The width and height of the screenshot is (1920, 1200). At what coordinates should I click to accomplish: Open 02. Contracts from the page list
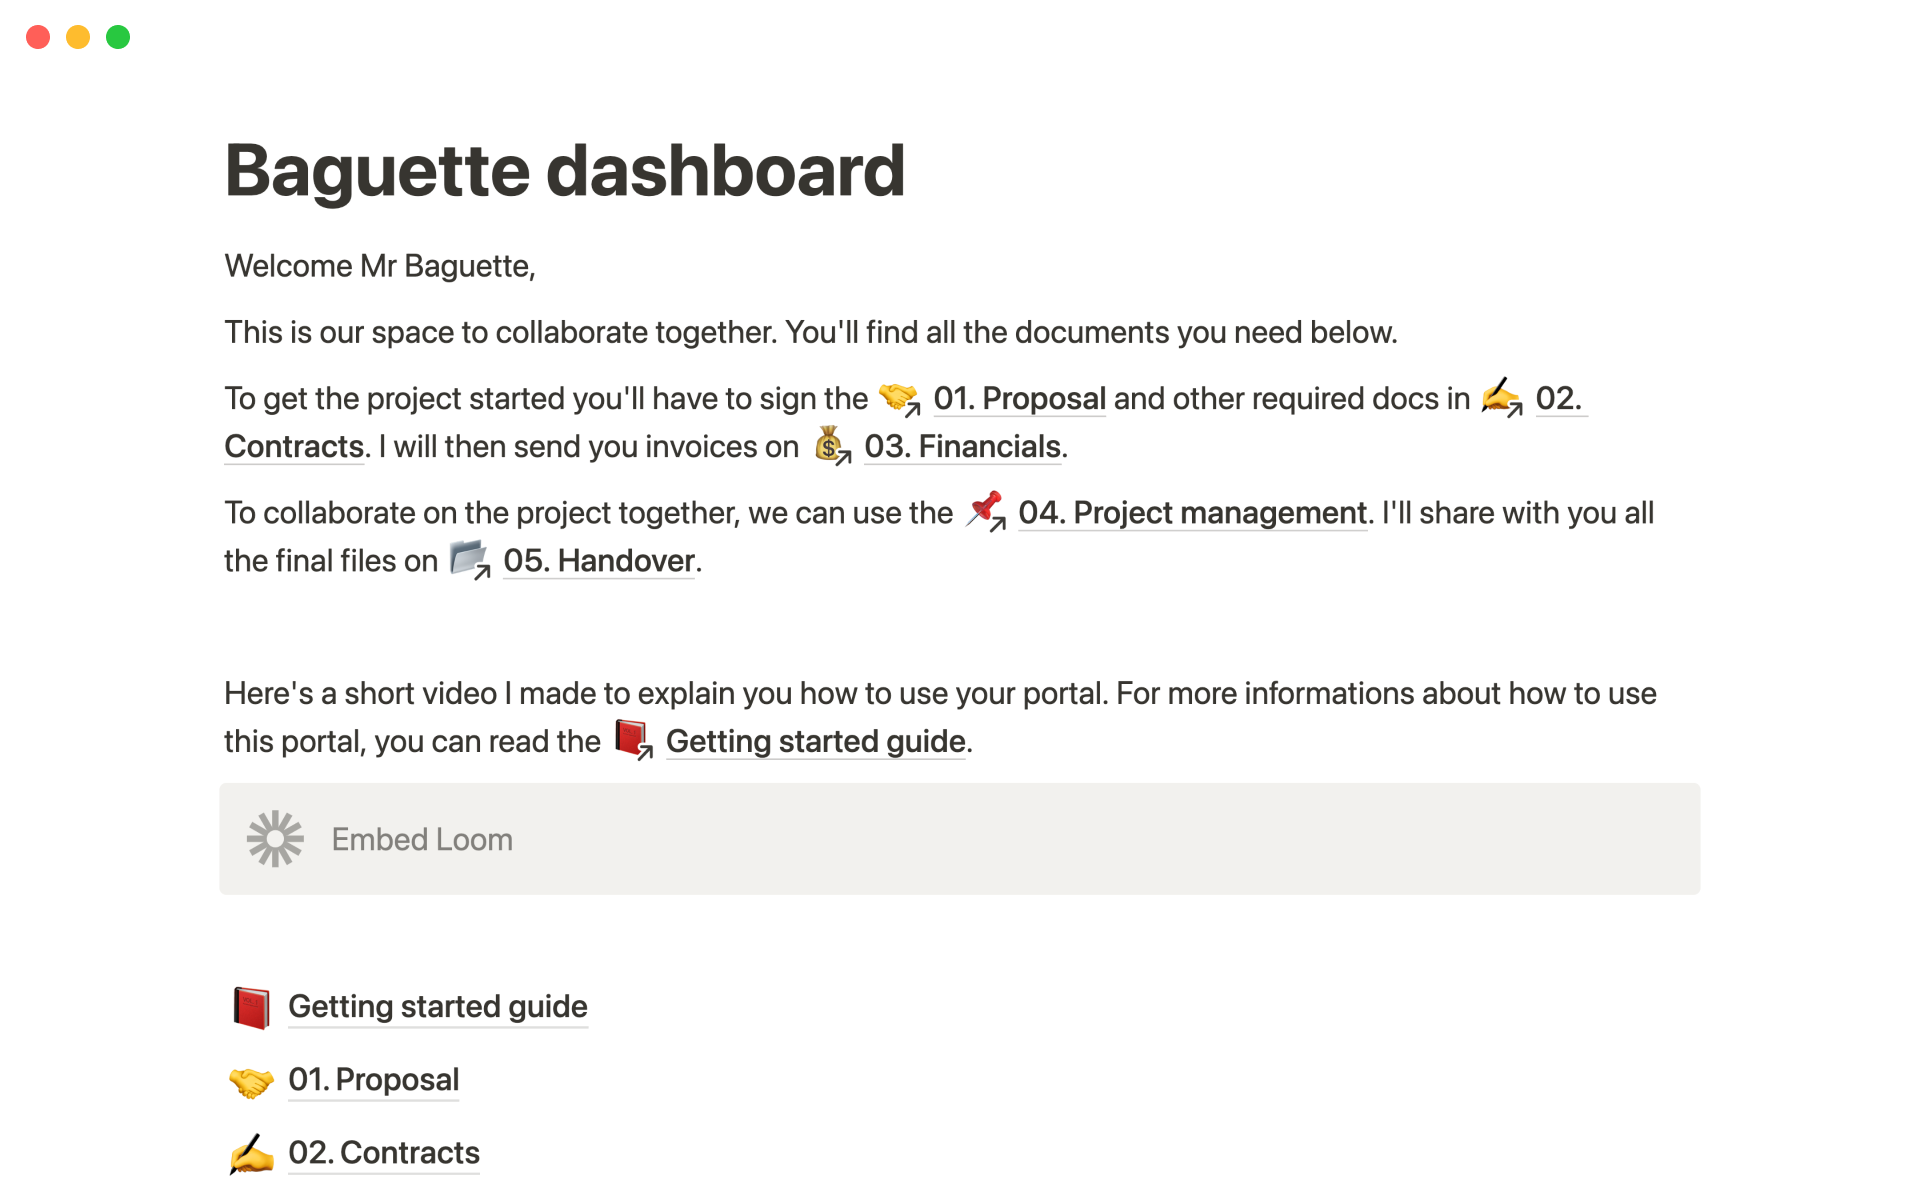[x=383, y=1153]
